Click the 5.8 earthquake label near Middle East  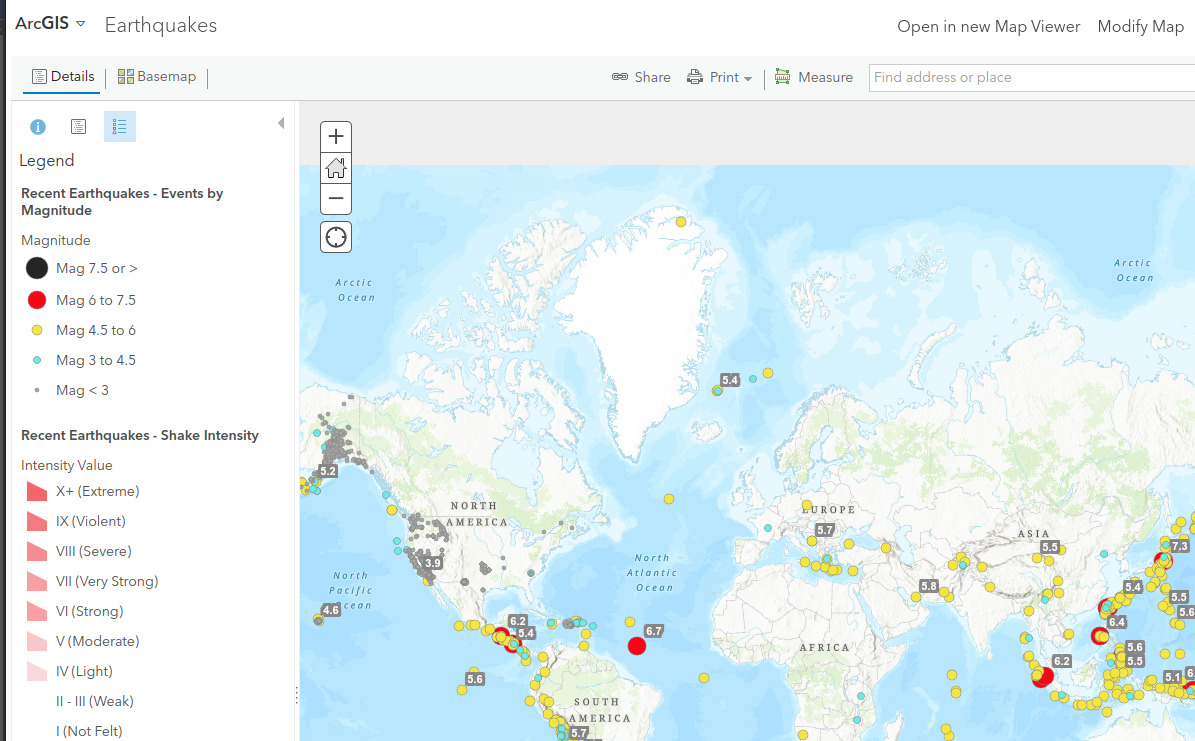pyautogui.click(x=928, y=586)
